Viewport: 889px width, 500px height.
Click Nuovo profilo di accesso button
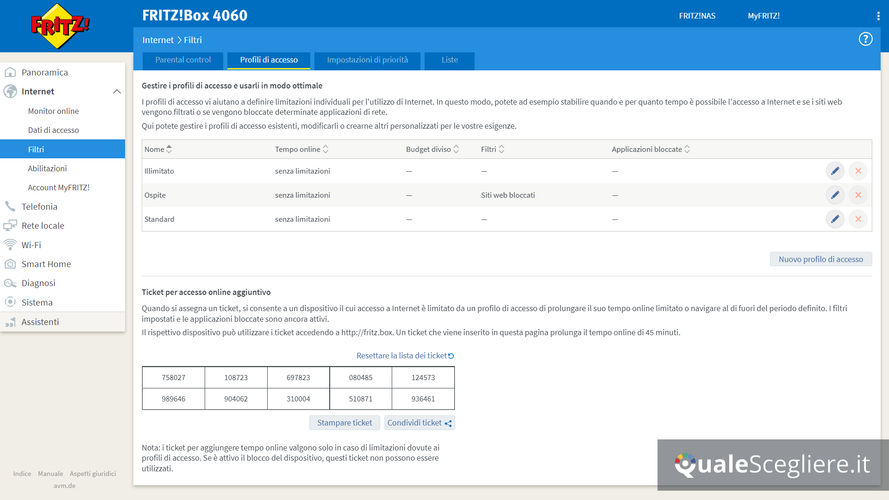[x=820, y=259]
